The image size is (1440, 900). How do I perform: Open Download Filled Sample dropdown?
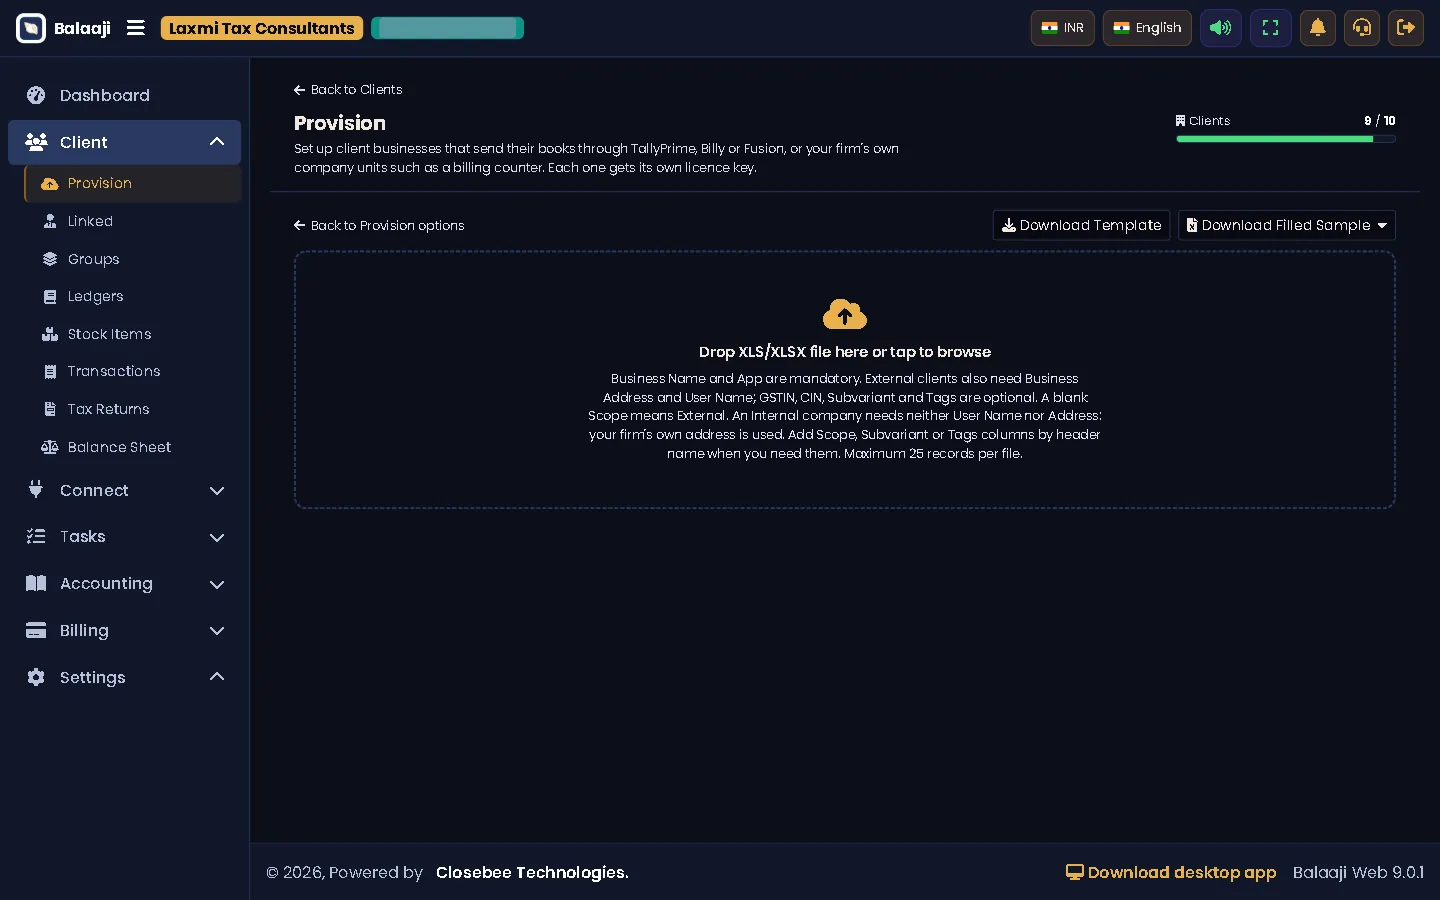[1287, 226]
